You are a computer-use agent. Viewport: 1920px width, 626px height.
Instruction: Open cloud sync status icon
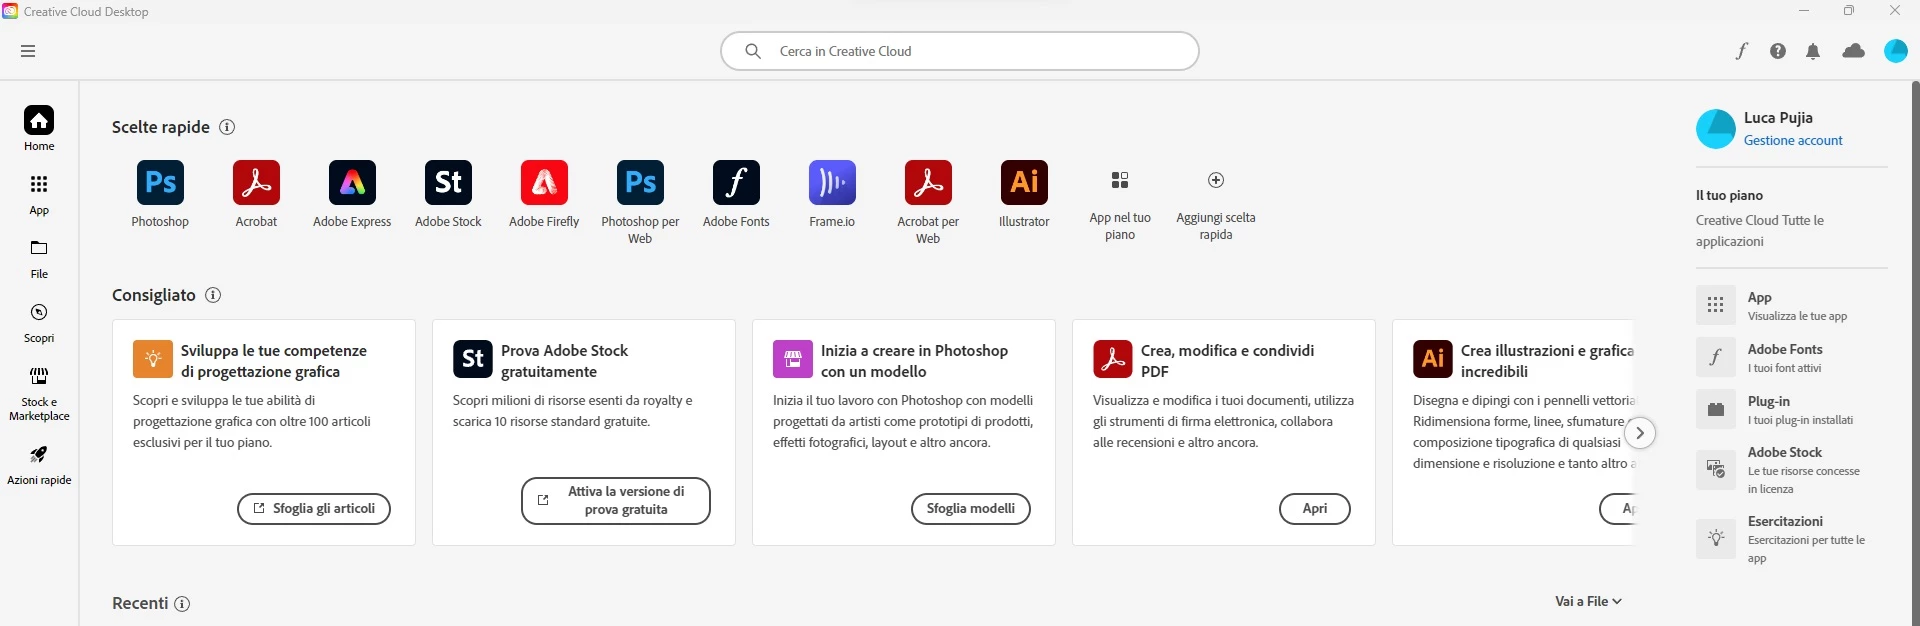[1853, 51]
